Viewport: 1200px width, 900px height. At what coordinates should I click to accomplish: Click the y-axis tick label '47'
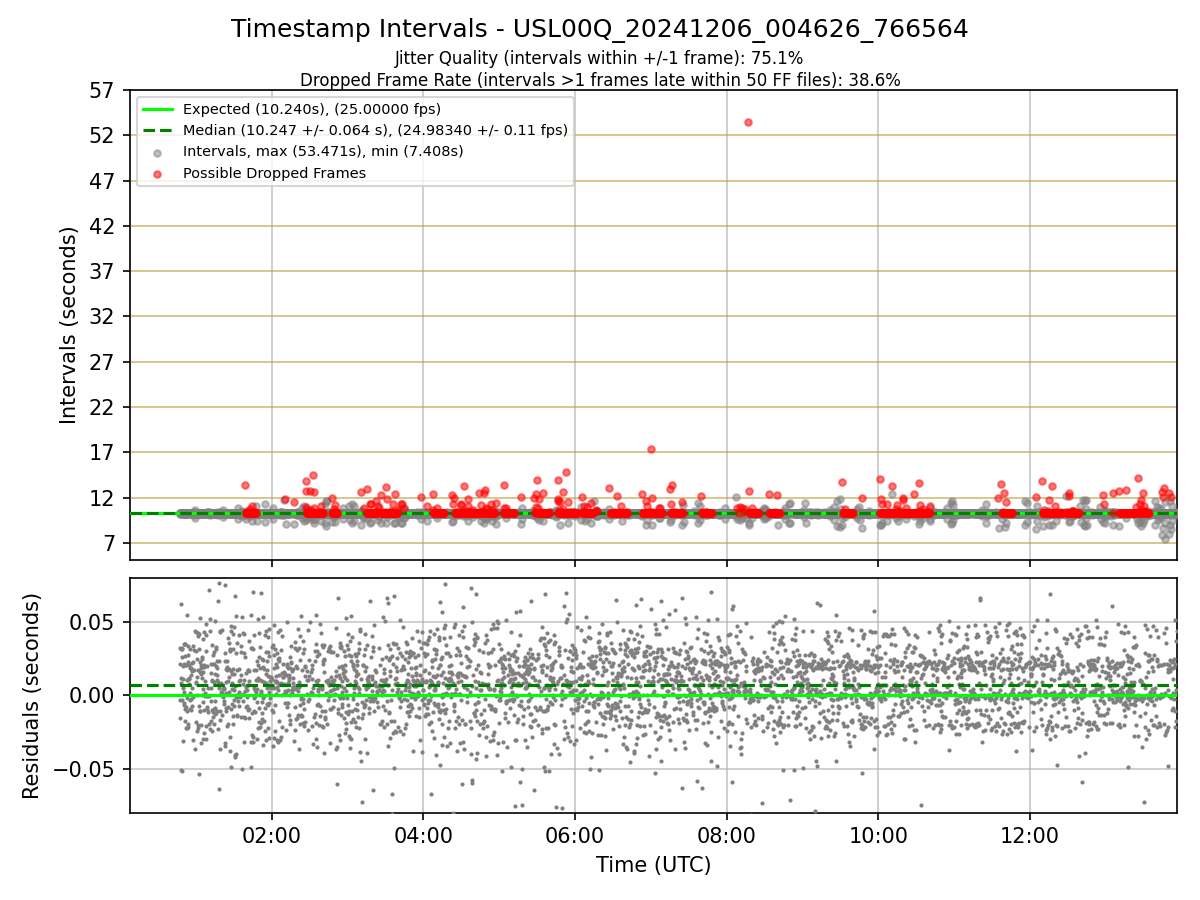102,181
